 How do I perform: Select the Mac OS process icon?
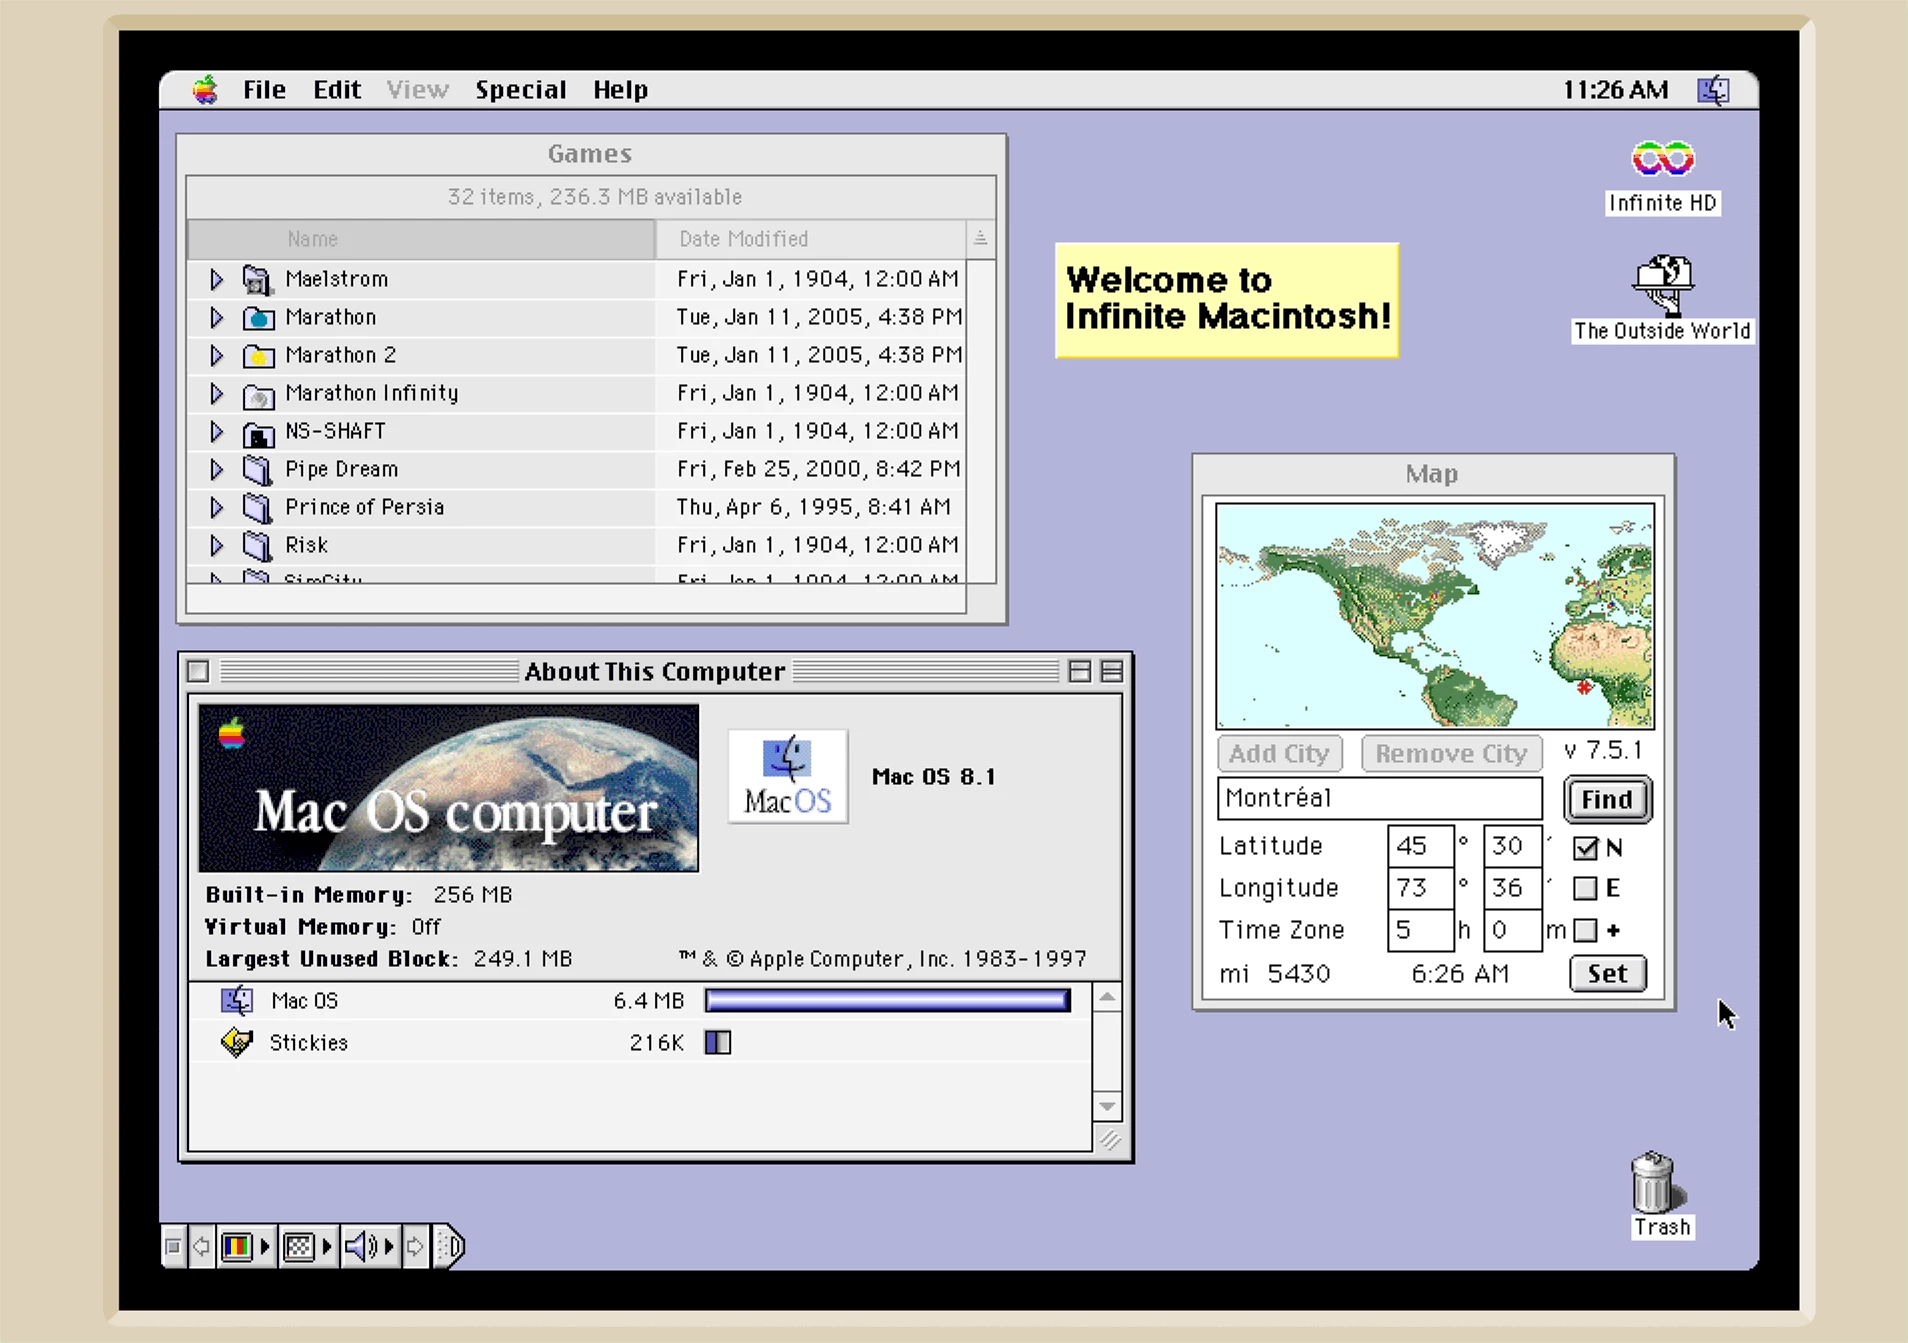click(x=237, y=1000)
